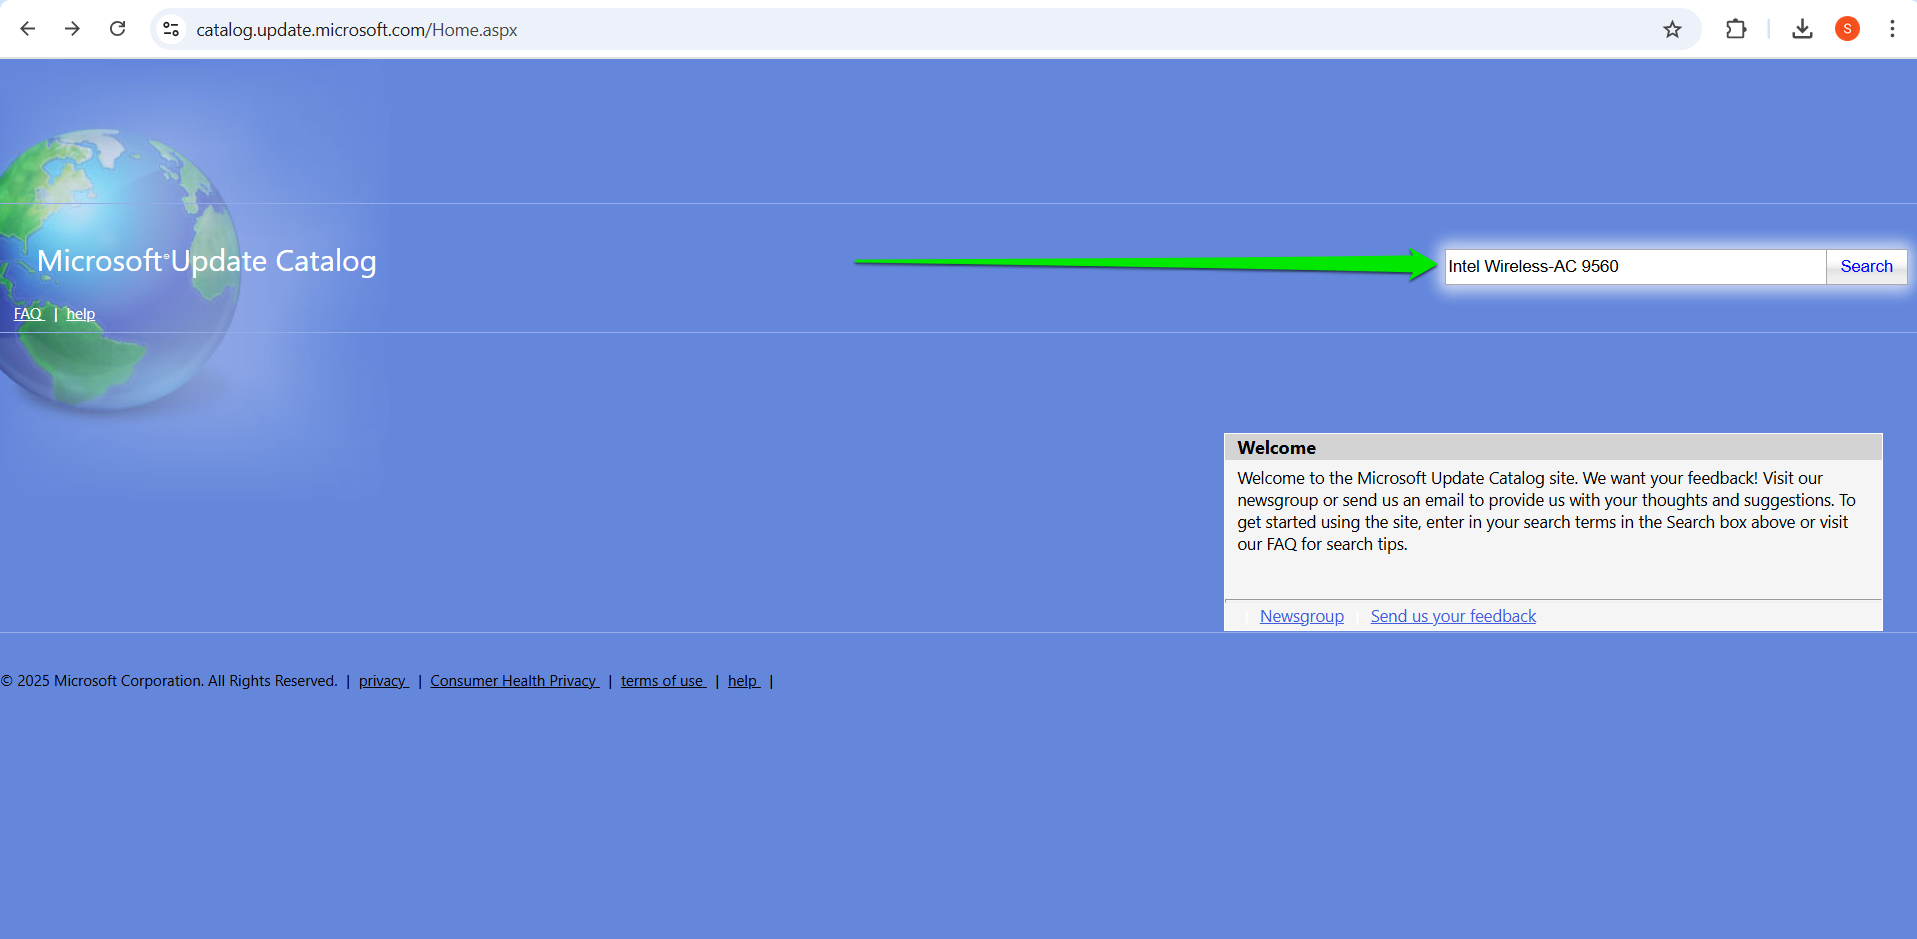
Task: Focus the catalog search box
Action: 1635,266
